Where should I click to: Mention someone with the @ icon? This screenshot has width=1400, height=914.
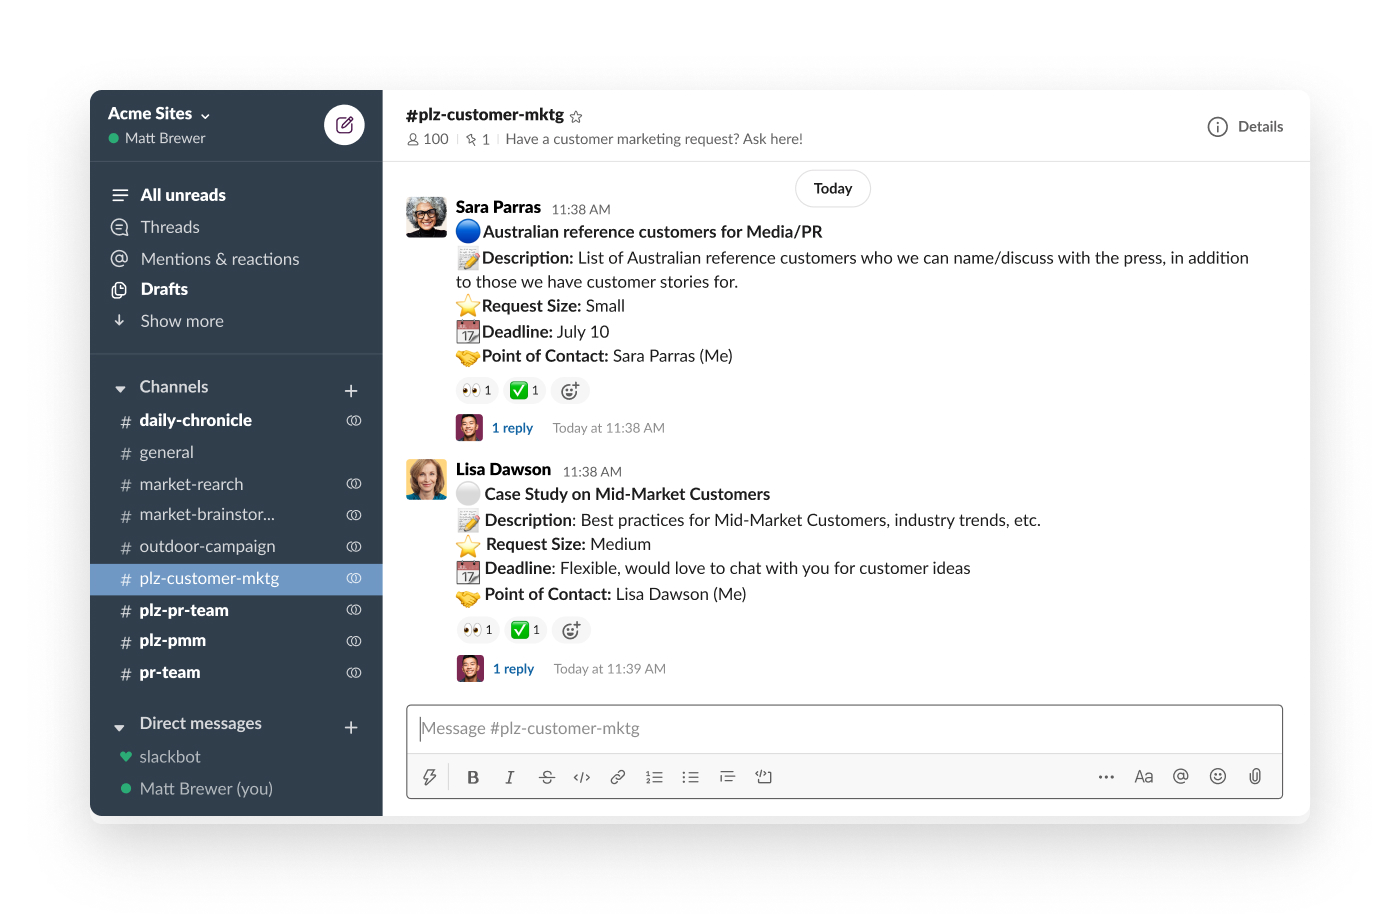click(1180, 777)
